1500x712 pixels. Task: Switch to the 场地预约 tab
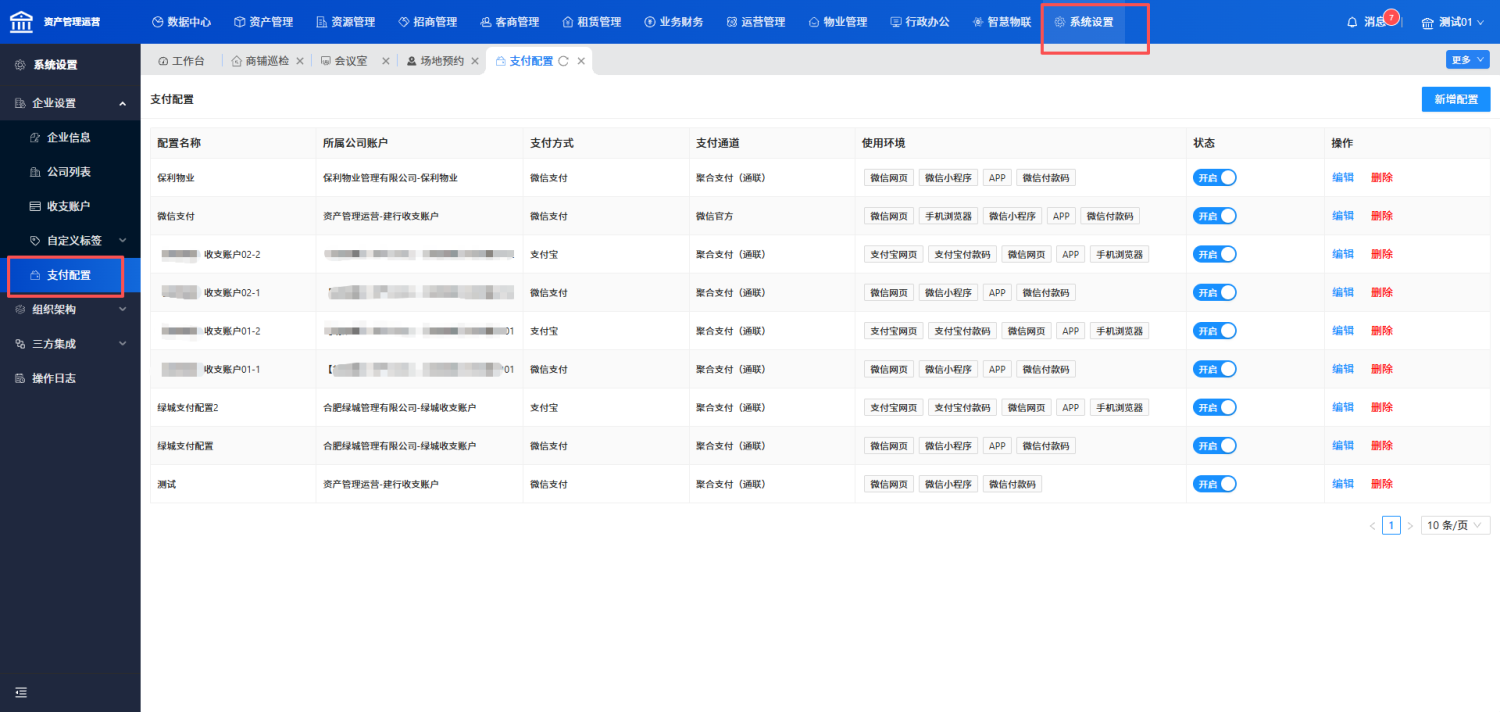pos(441,61)
